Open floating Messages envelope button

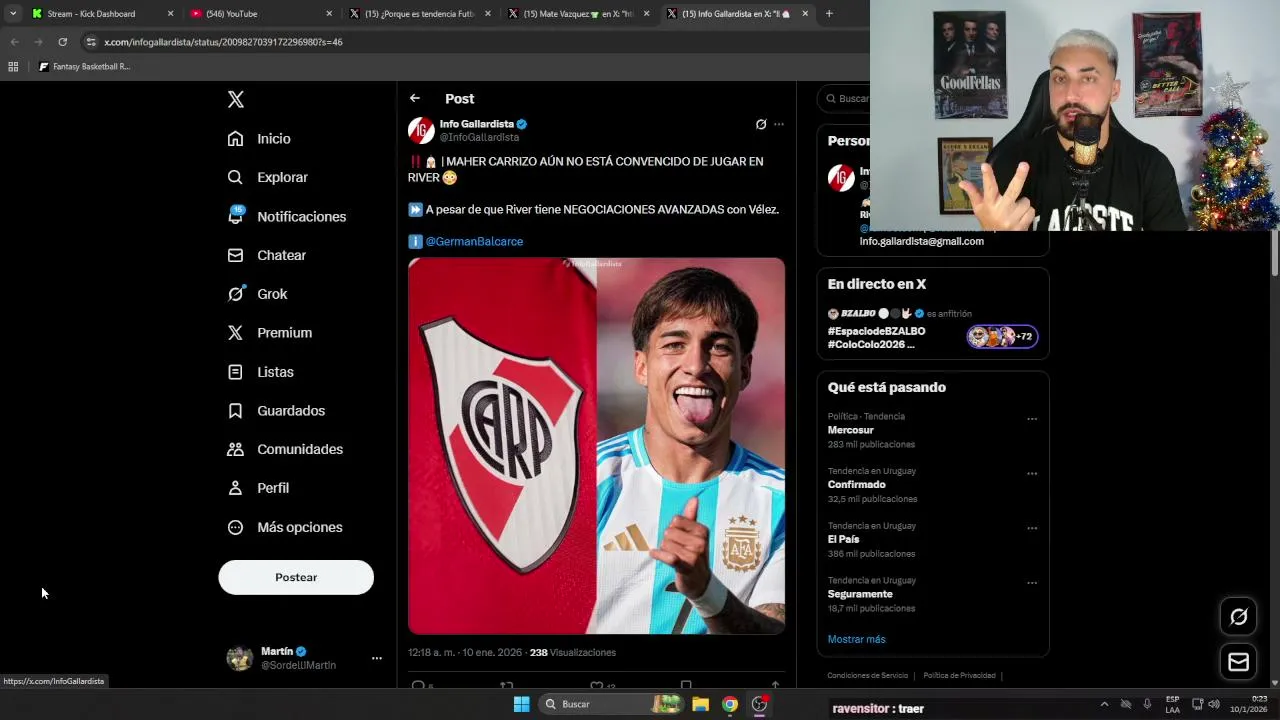[x=1238, y=662]
